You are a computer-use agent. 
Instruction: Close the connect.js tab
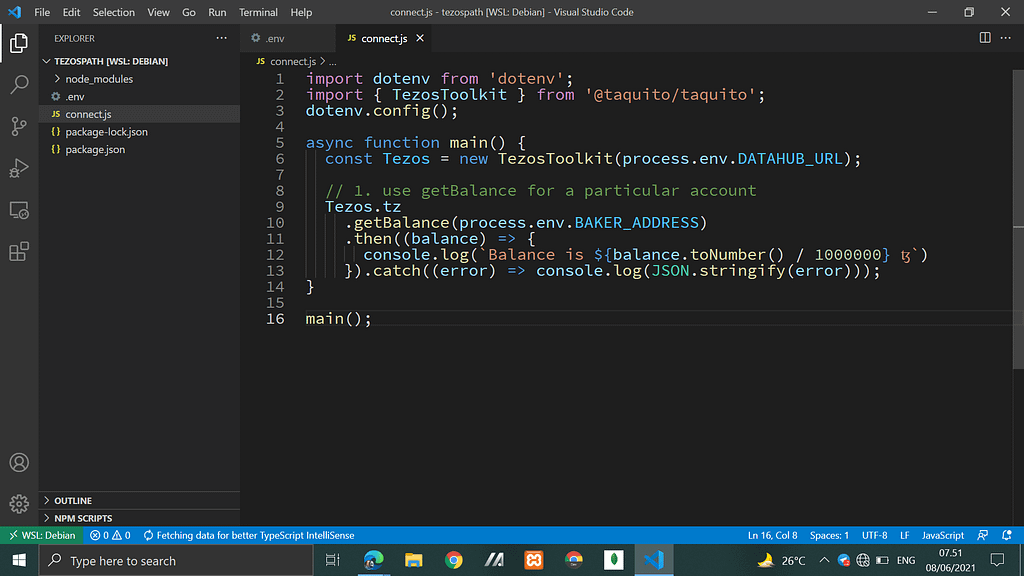[x=420, y=39]
